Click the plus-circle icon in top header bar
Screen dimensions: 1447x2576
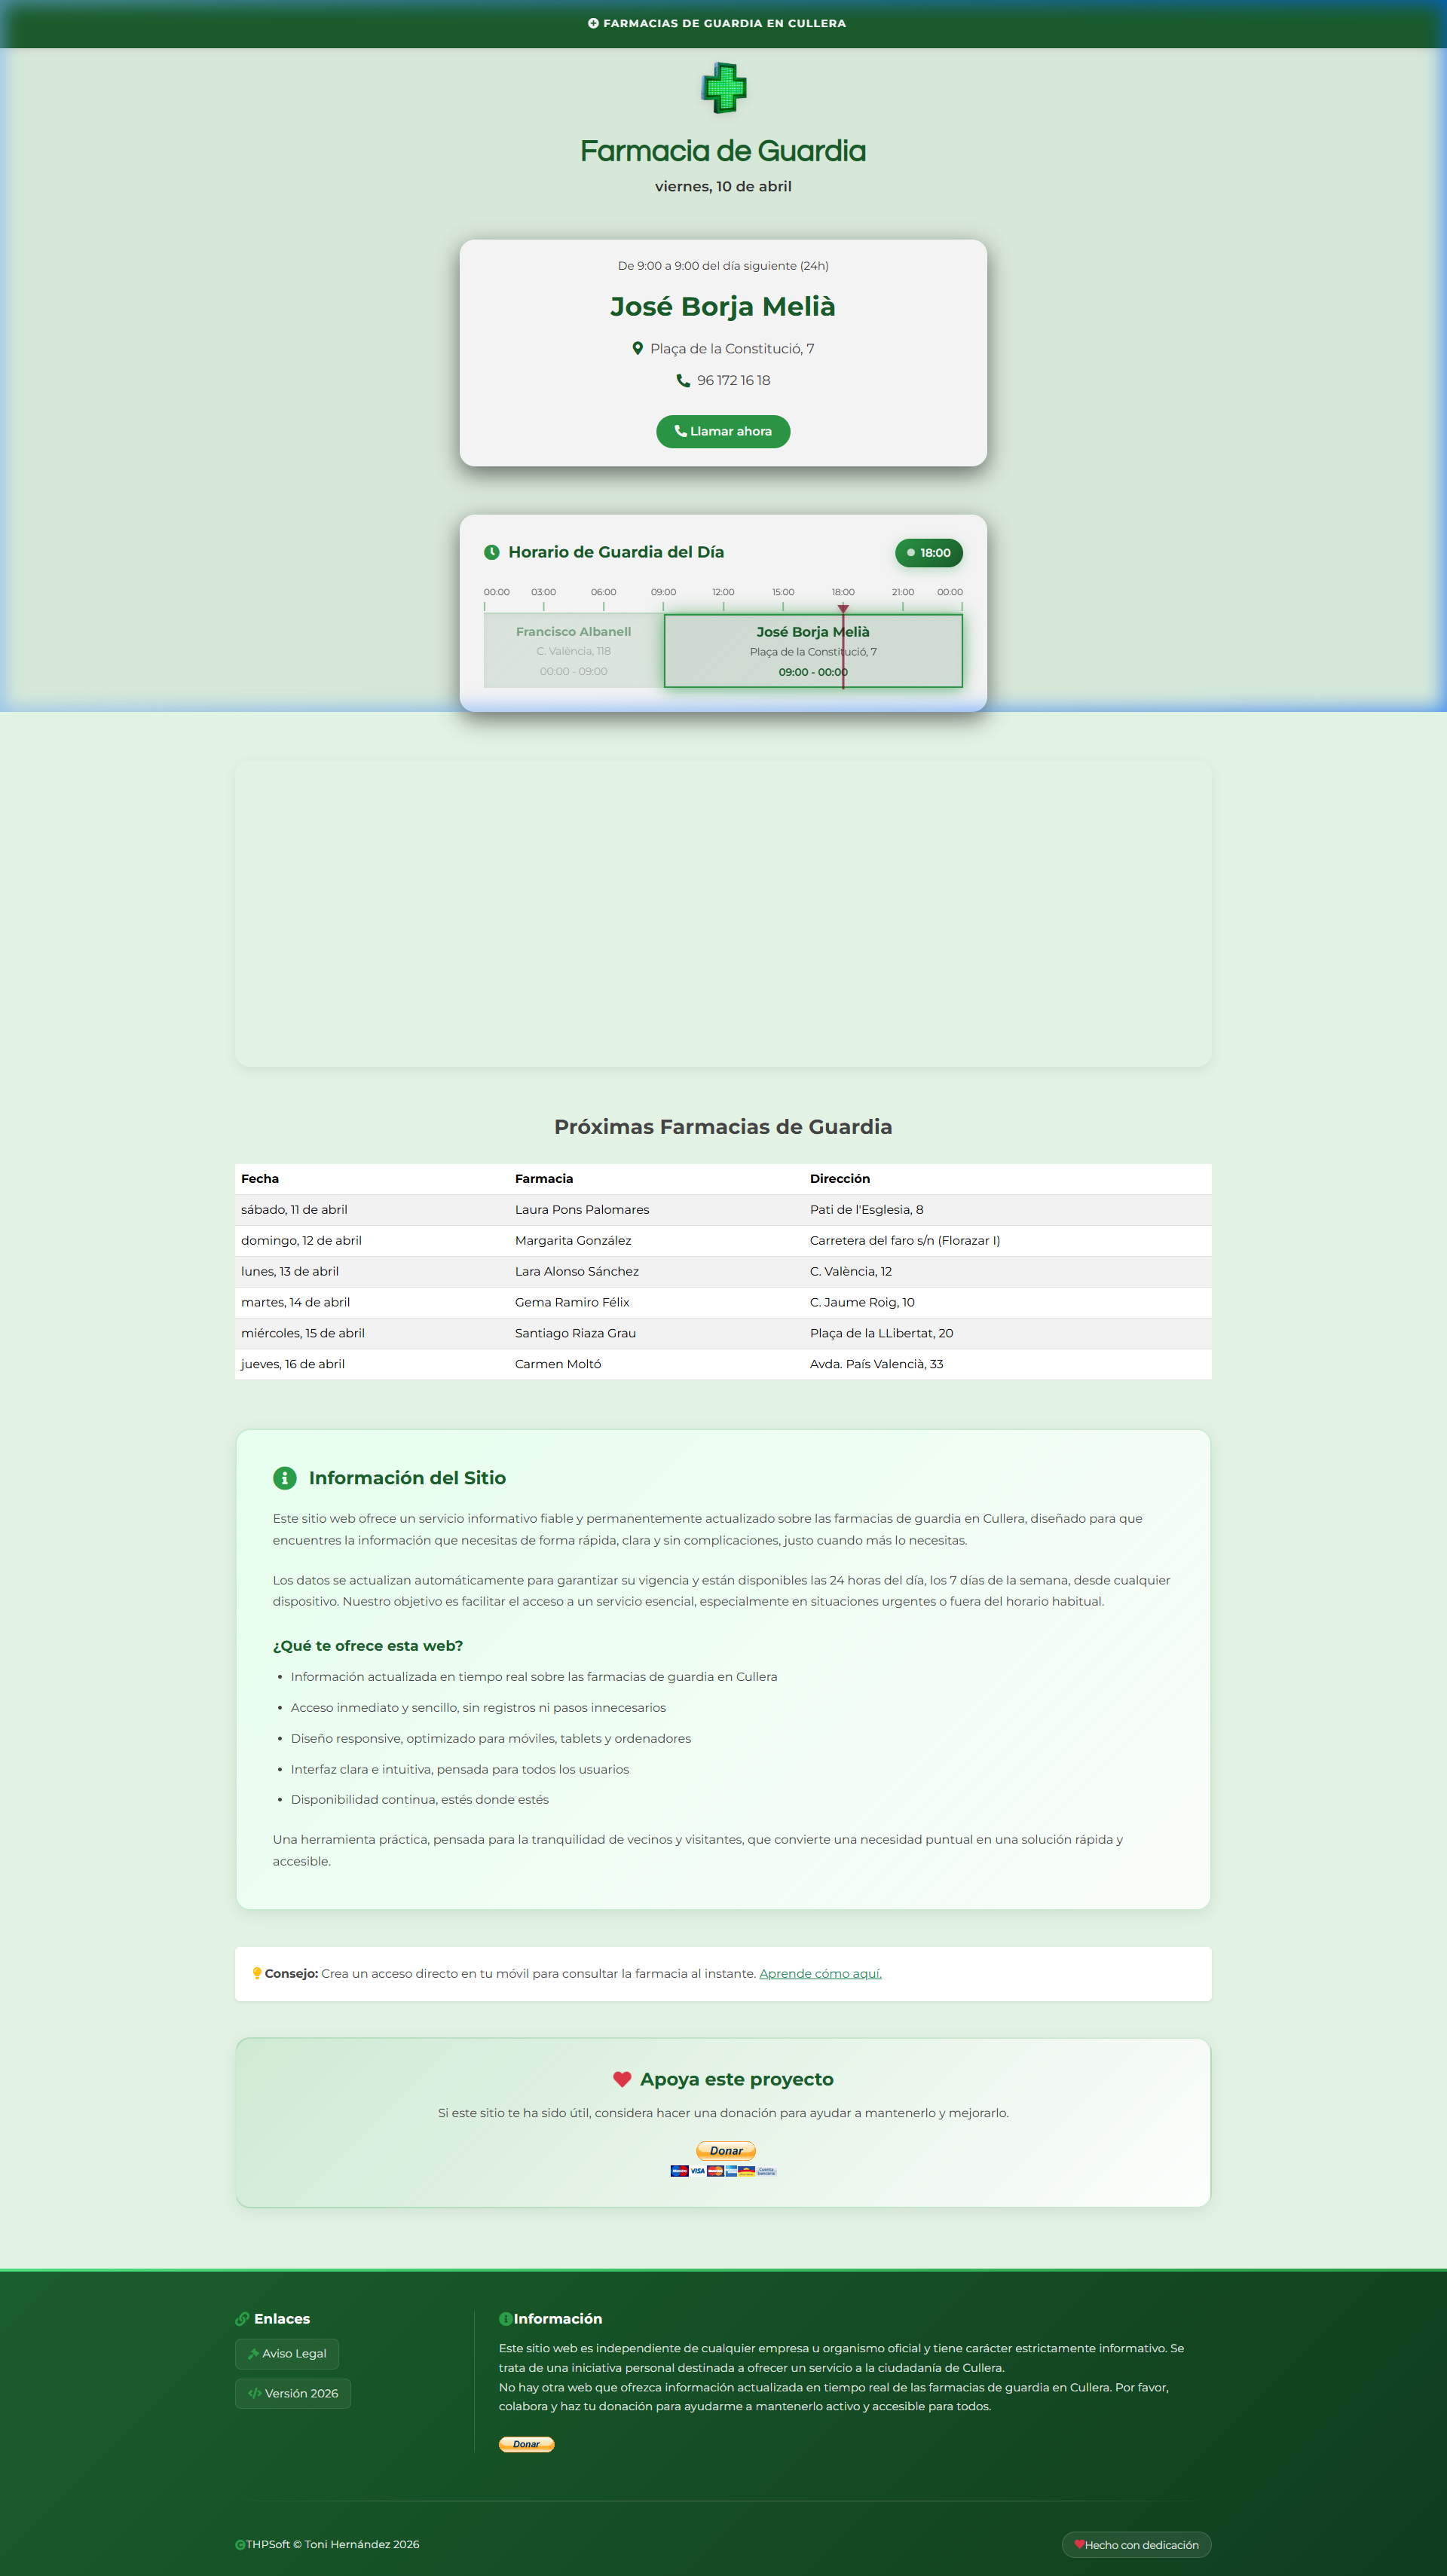(x=593, y=23)
